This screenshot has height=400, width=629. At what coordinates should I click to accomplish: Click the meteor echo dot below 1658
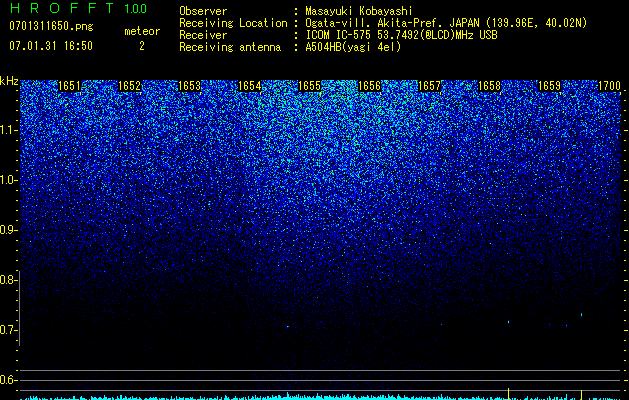[508, 322]
